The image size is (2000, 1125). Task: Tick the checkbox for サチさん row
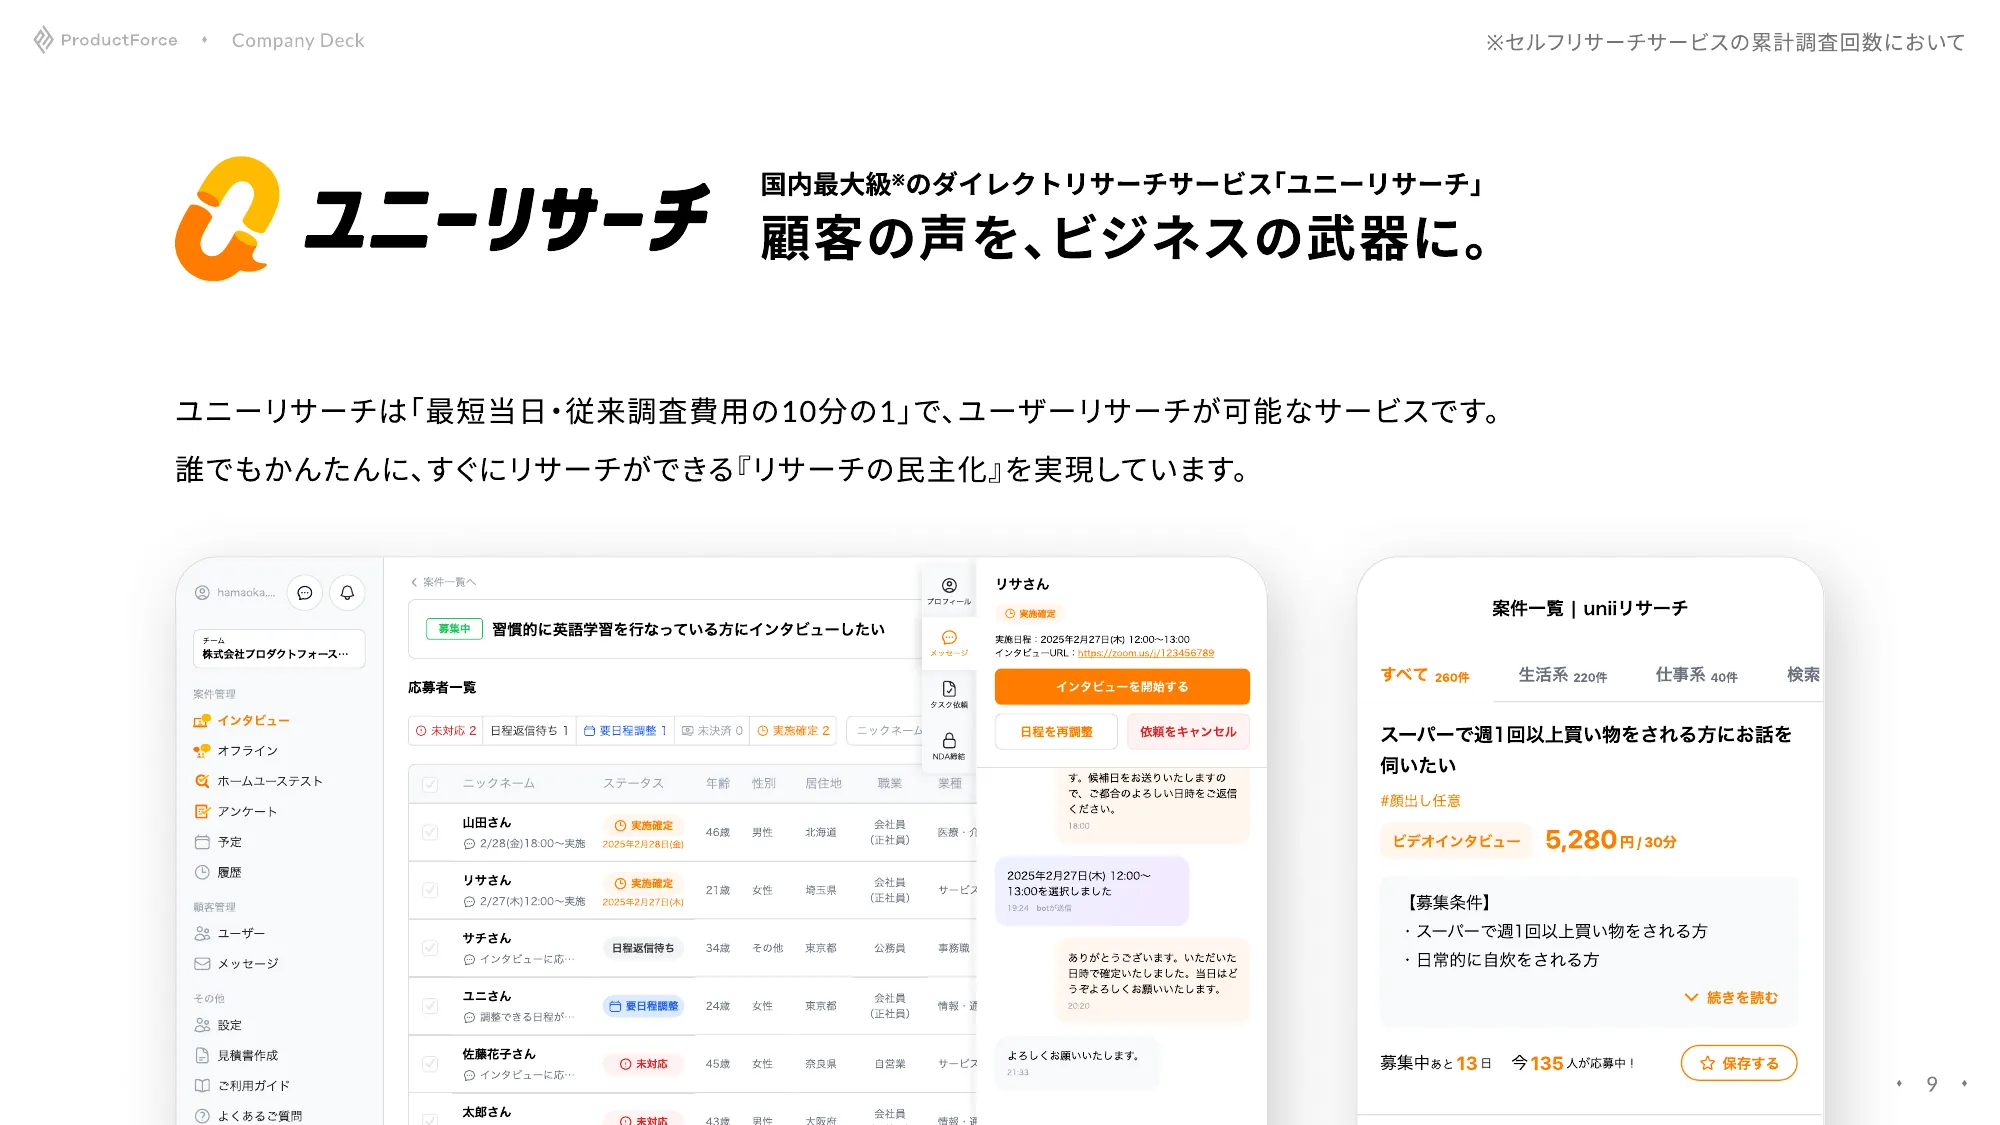430,948
